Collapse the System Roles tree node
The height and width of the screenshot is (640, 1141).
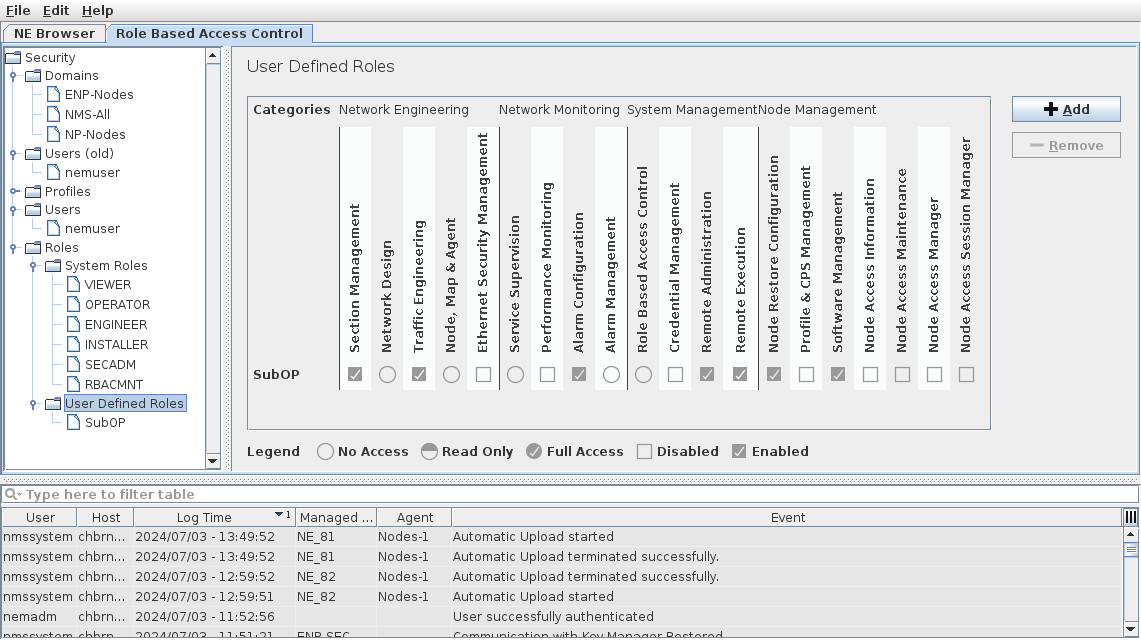[33, 266]
